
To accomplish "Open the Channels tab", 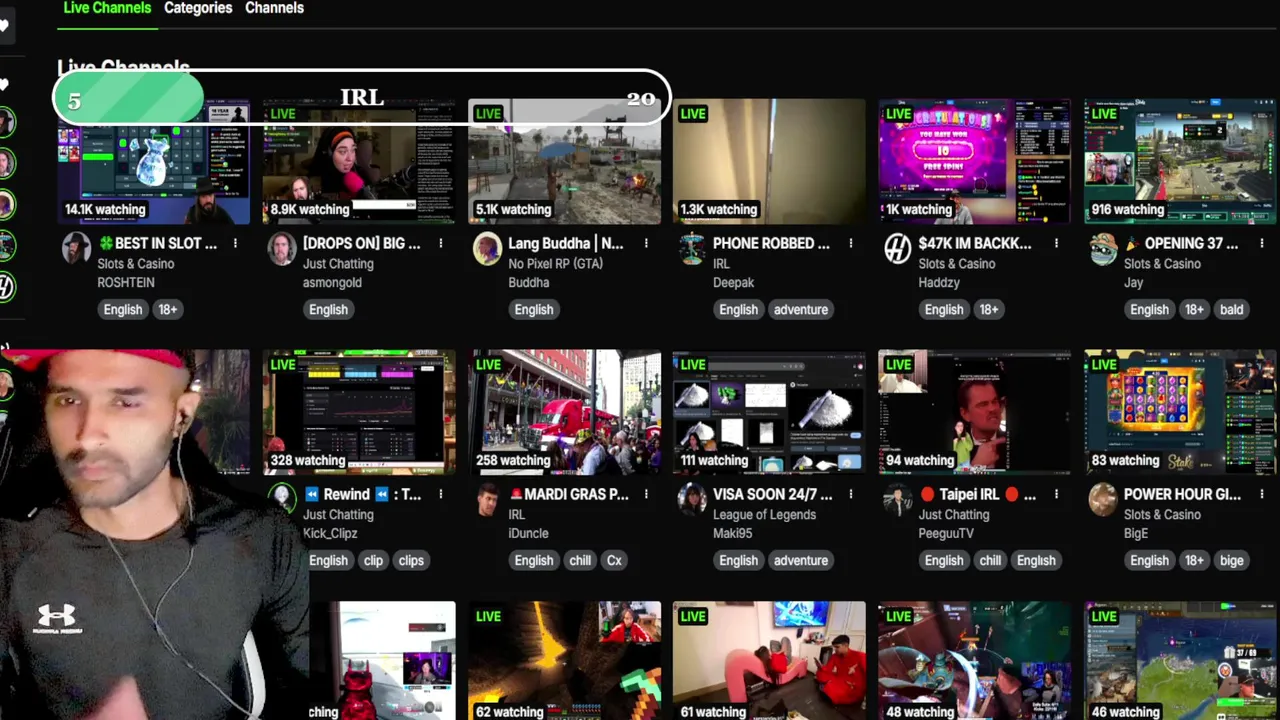I will [x=274, y=8].
